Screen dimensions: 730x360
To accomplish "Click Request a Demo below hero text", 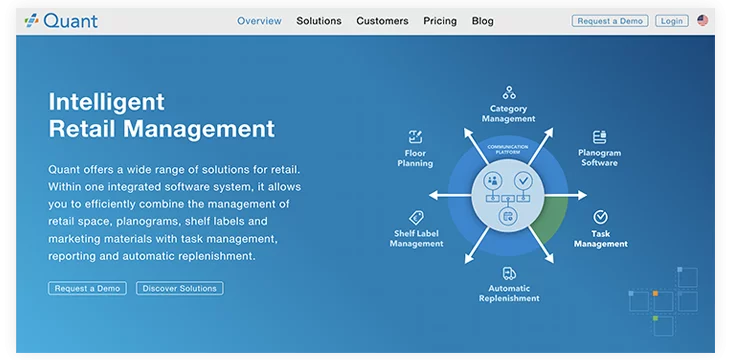I will point(87,288).
